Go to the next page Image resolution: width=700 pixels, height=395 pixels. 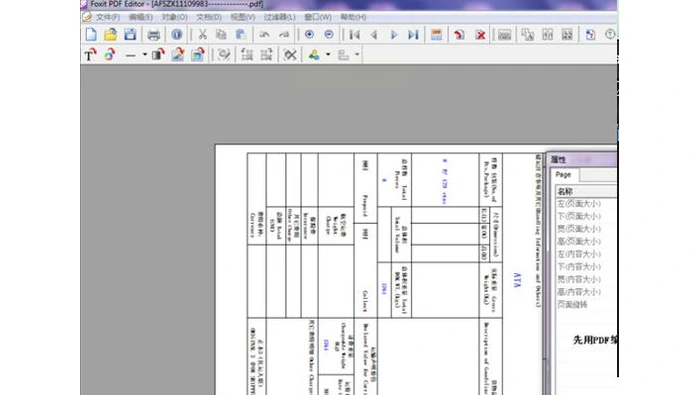[x=394, y=34]
